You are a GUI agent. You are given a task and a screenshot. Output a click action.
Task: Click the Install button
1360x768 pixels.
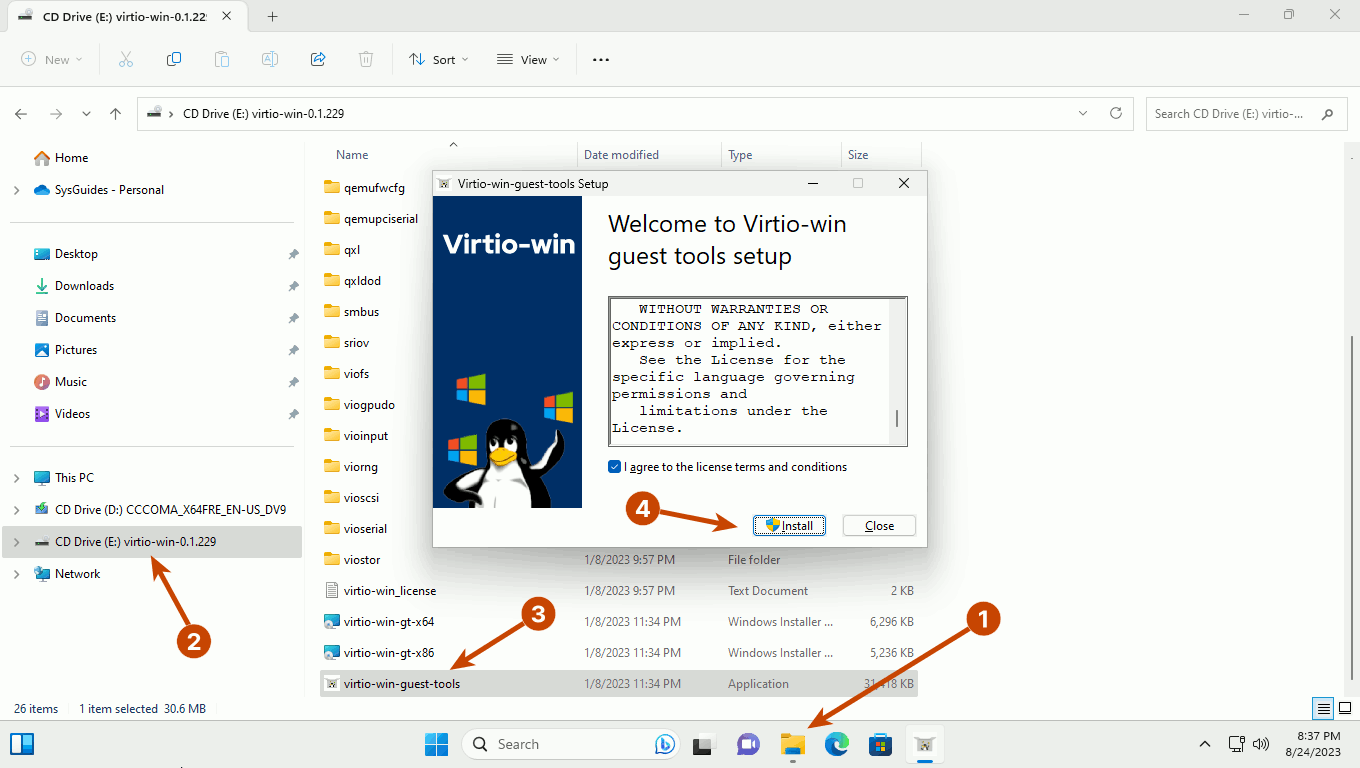pos(789,526)
